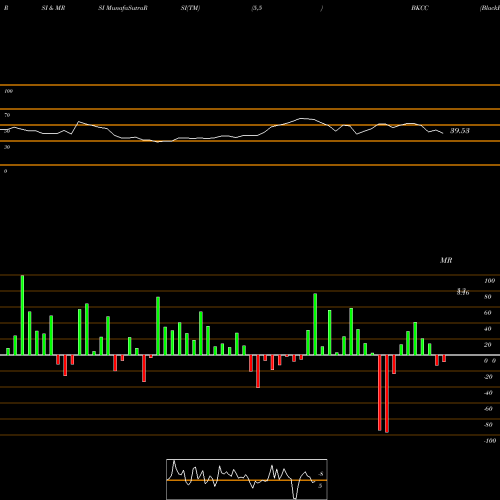Image resolution: width=500 pixels, height=500 pixels.
Task: Click MR axis label -20
Action: (x=488, y=377)
